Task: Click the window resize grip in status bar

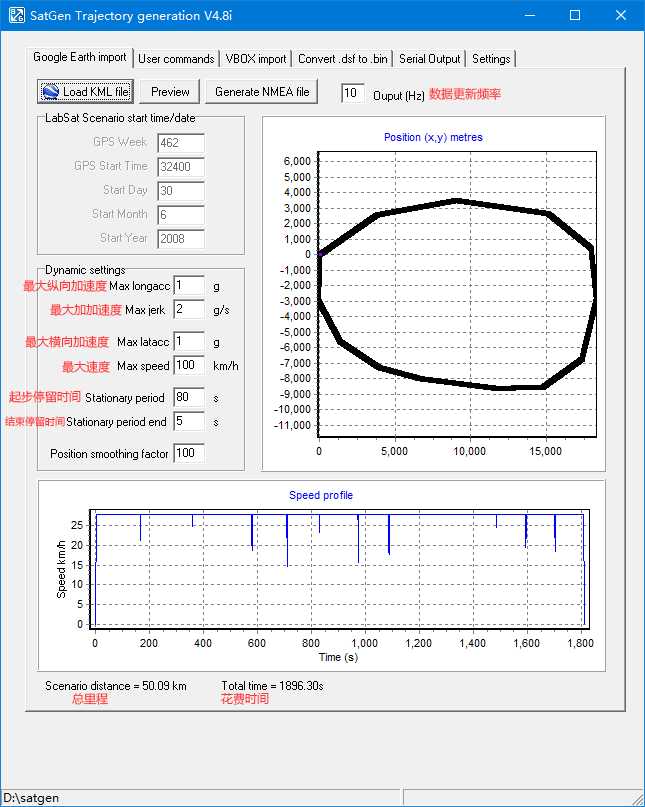Action: pos(637,799)
